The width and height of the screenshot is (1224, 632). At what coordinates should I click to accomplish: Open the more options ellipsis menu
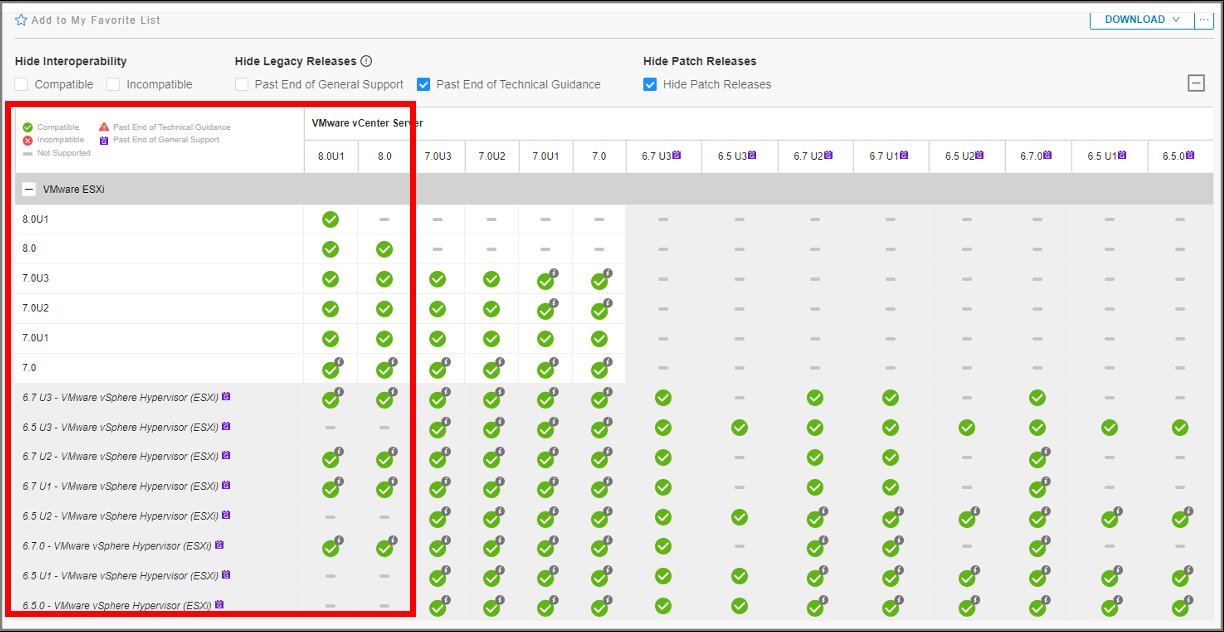click(x=1204, y=19)
